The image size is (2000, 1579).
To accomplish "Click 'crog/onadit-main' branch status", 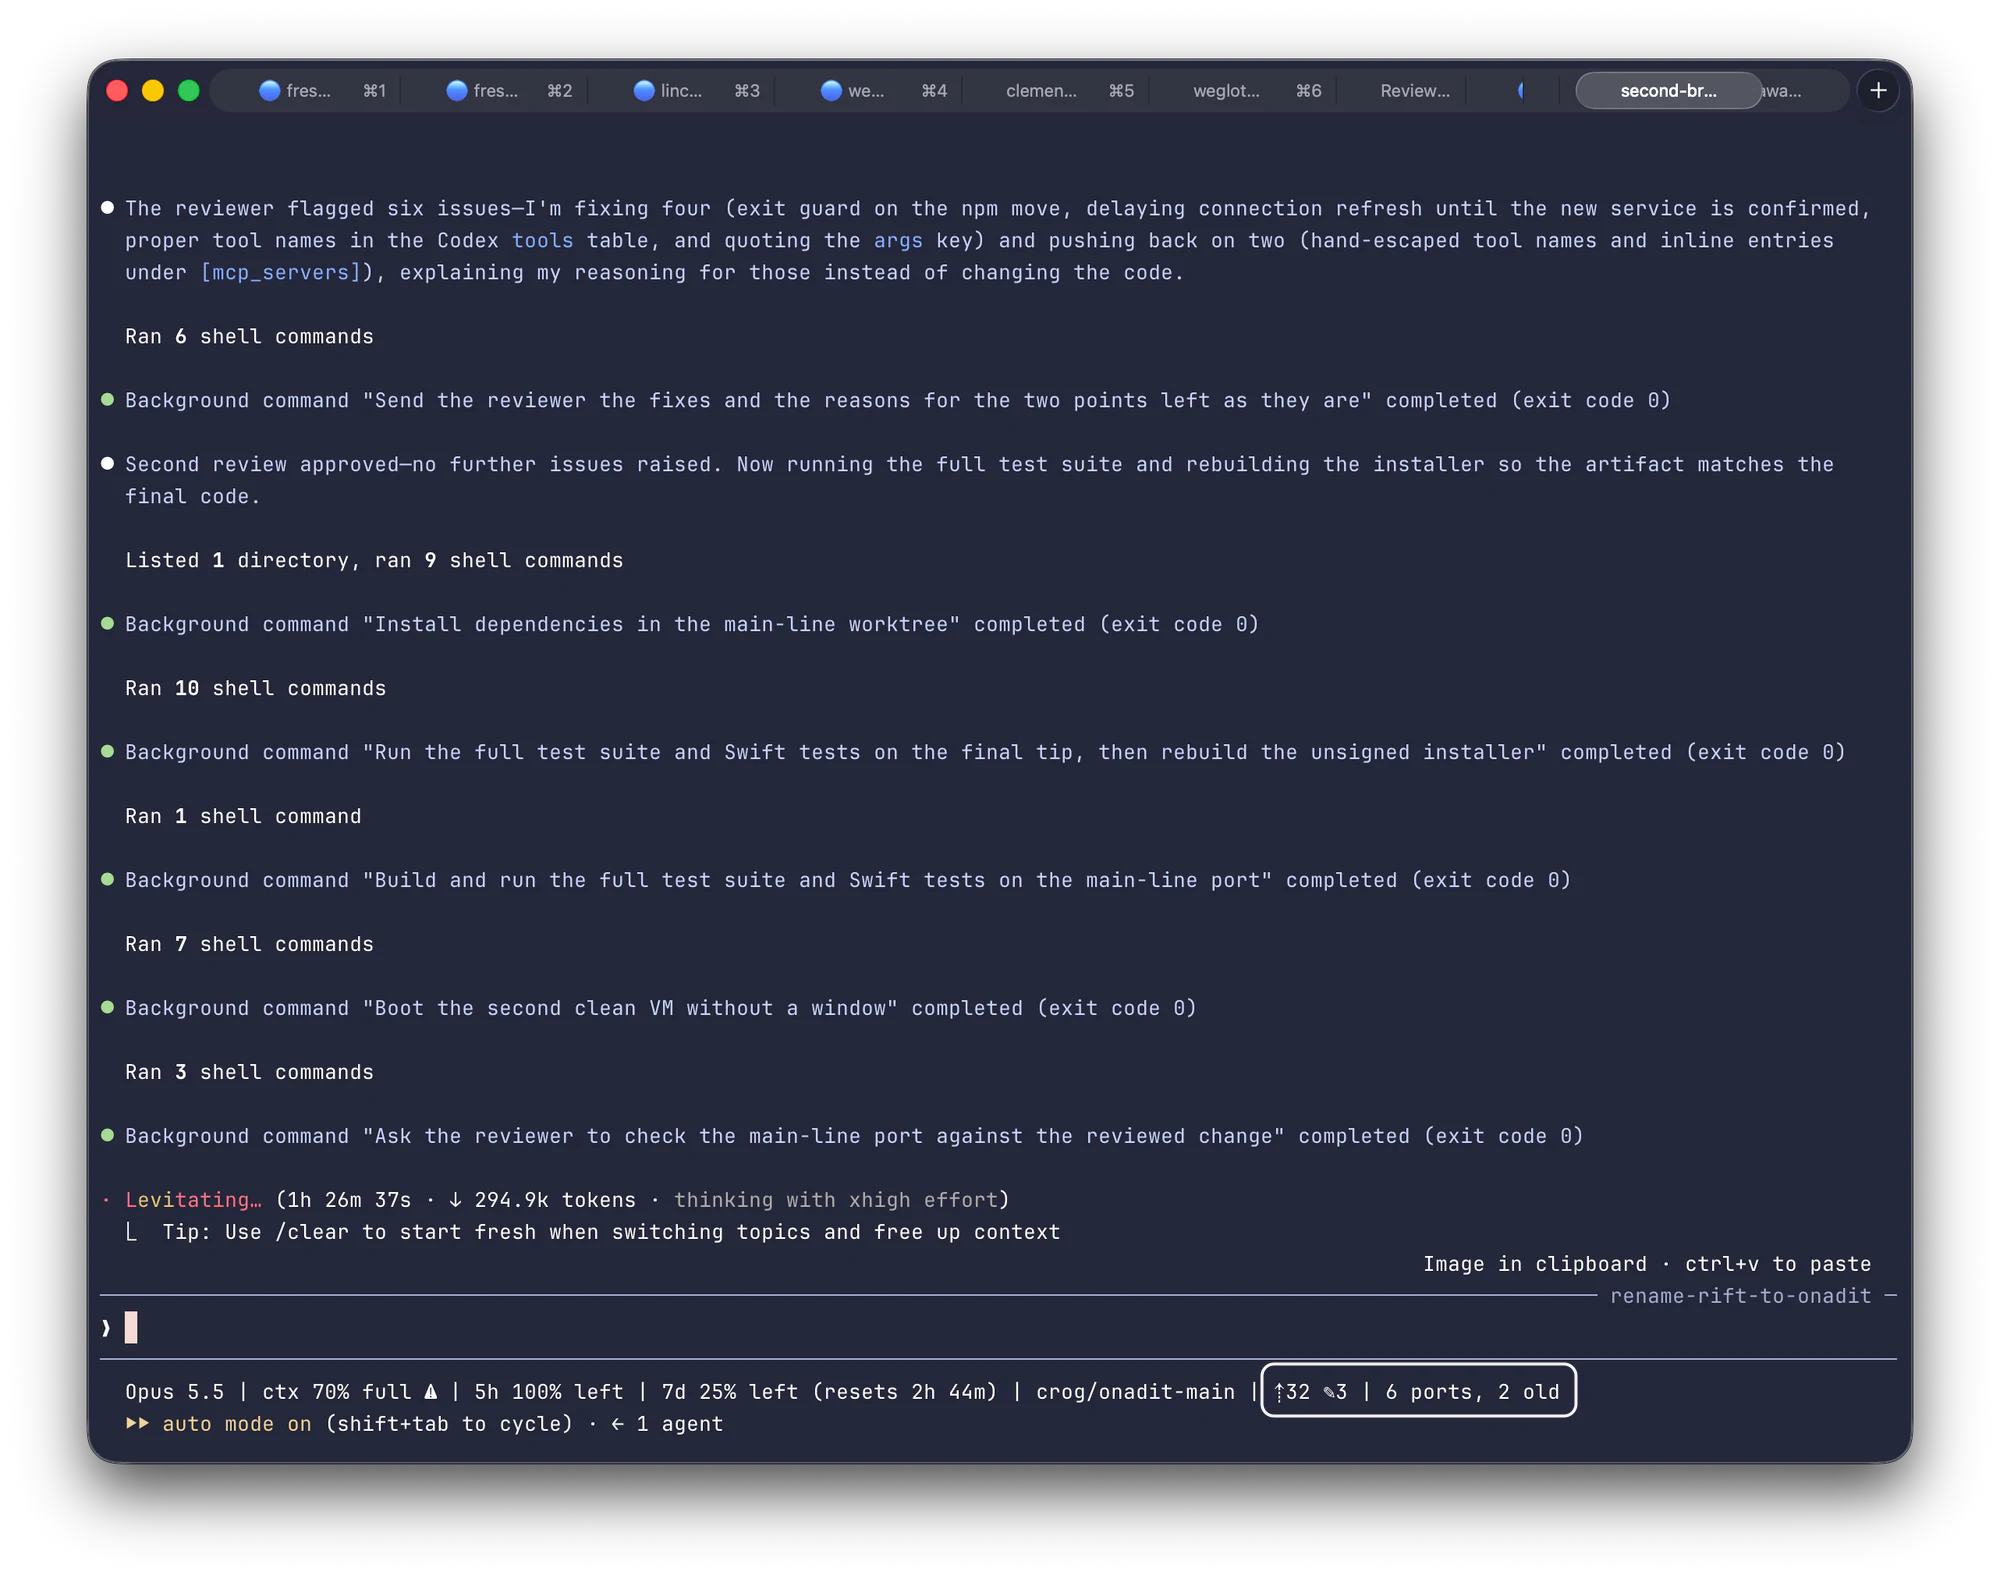I will pos(1135,1392).
